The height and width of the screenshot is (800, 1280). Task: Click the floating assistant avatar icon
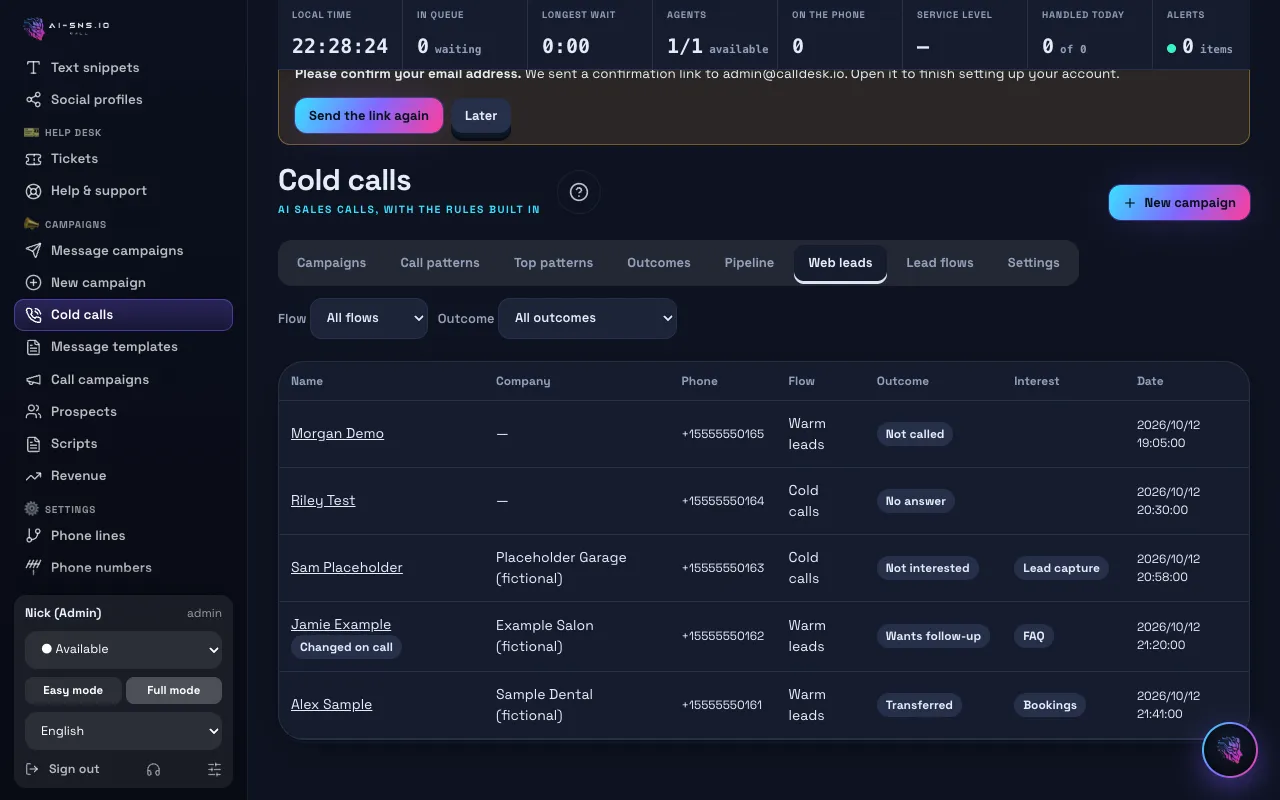(1229, 750)
